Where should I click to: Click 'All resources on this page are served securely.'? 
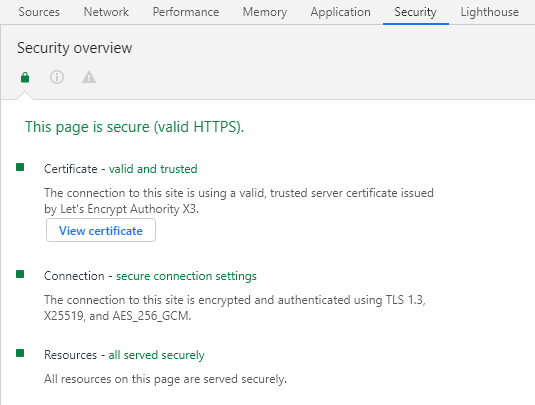(x=165, y=379)
